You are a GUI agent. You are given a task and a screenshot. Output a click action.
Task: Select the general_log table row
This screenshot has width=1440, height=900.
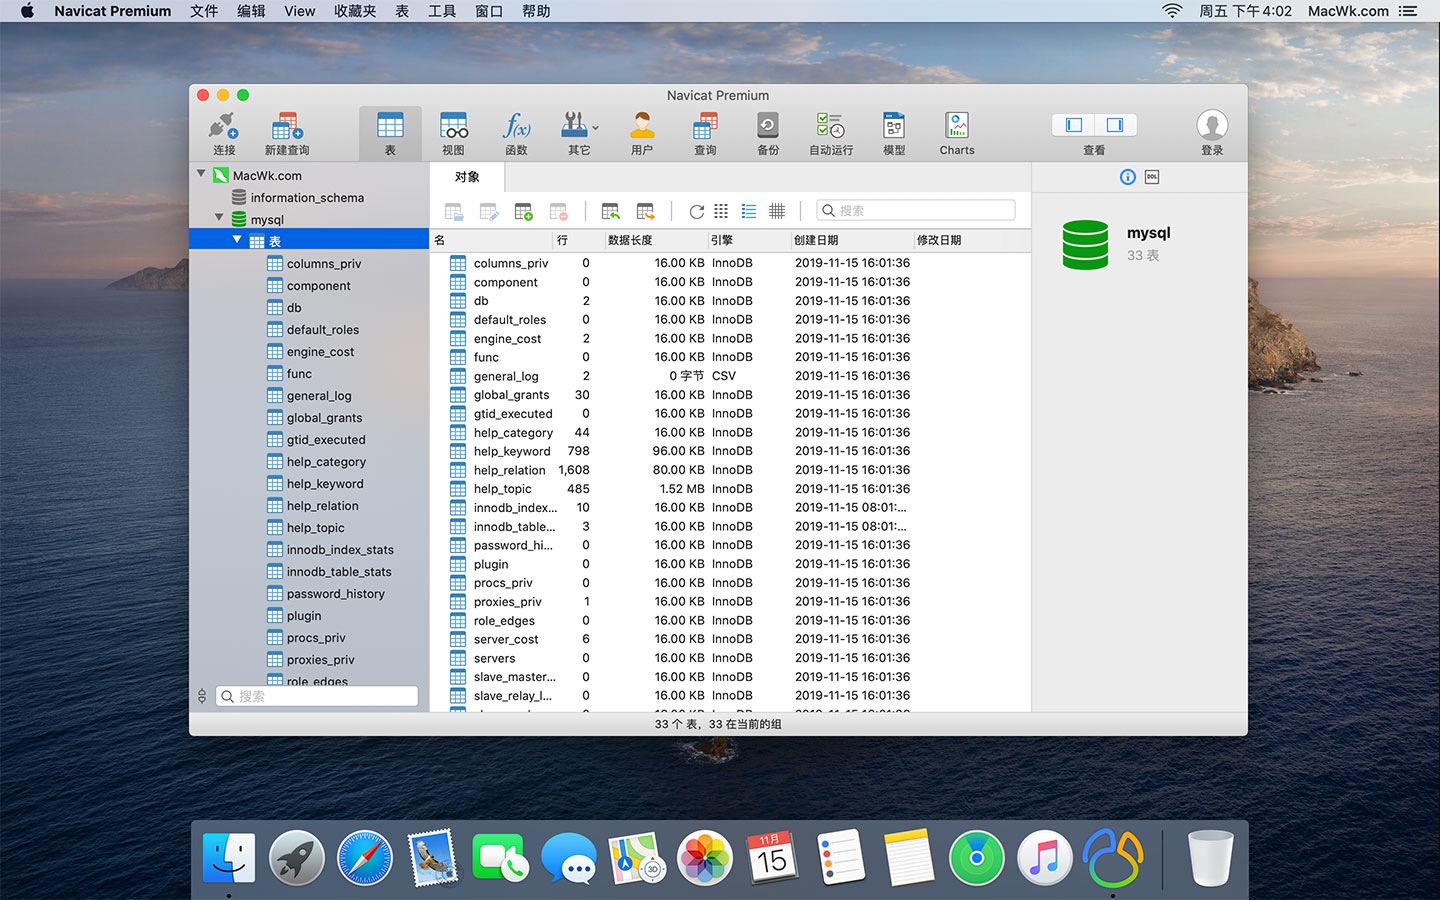pos(730,376)
